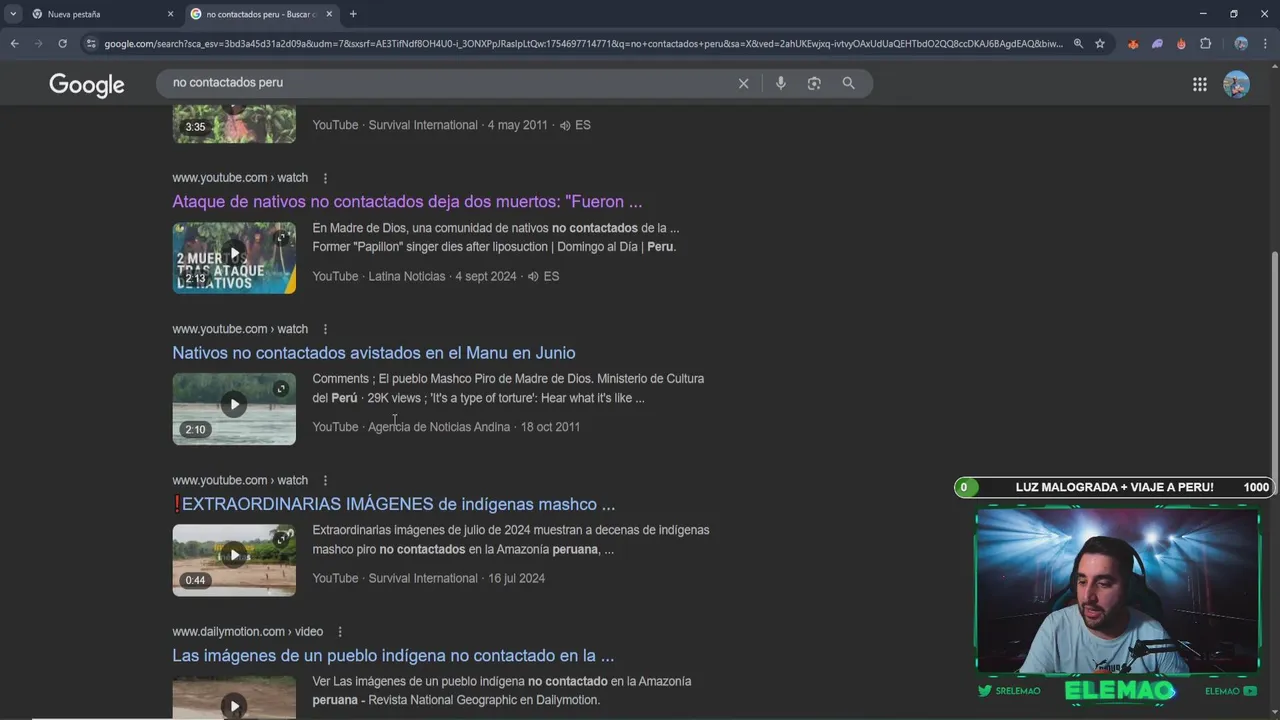The height and width of the screenshot is (720, 1280).
Task: Open the tab search dropdown arrow
Action: (13, 14)
